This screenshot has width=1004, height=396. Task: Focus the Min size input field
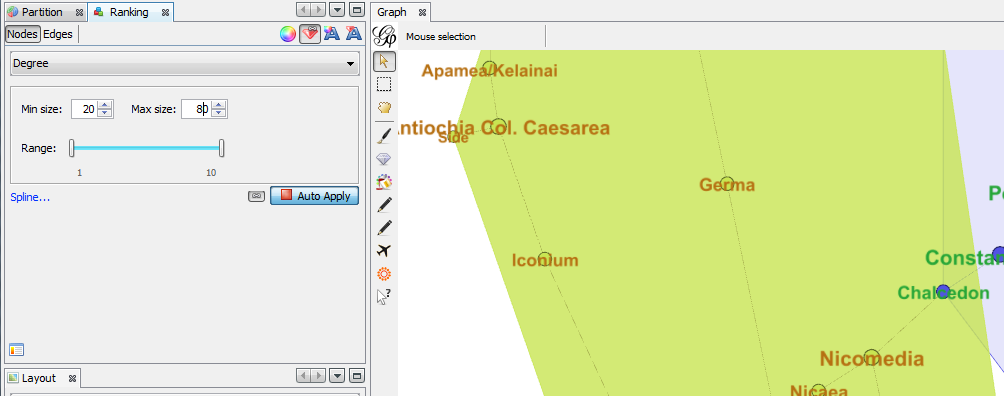click(84, 110)
